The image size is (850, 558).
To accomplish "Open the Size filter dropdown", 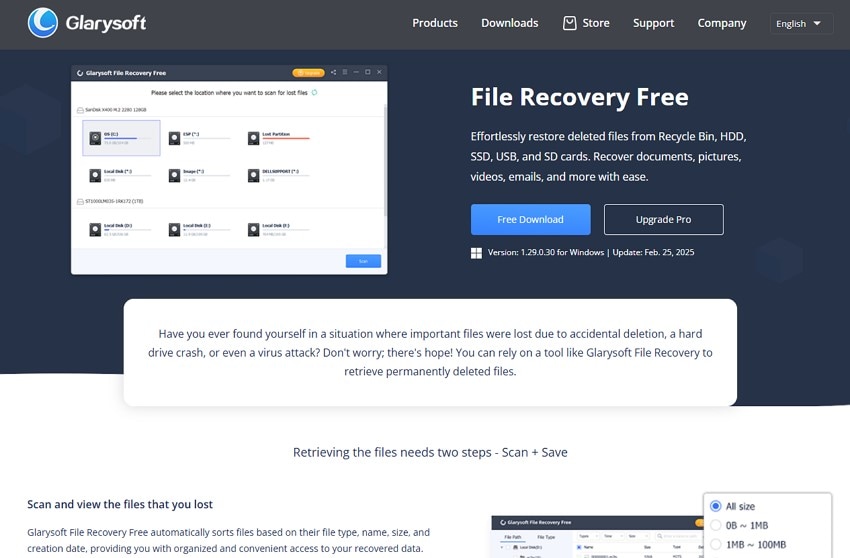I will click(638, 536).
